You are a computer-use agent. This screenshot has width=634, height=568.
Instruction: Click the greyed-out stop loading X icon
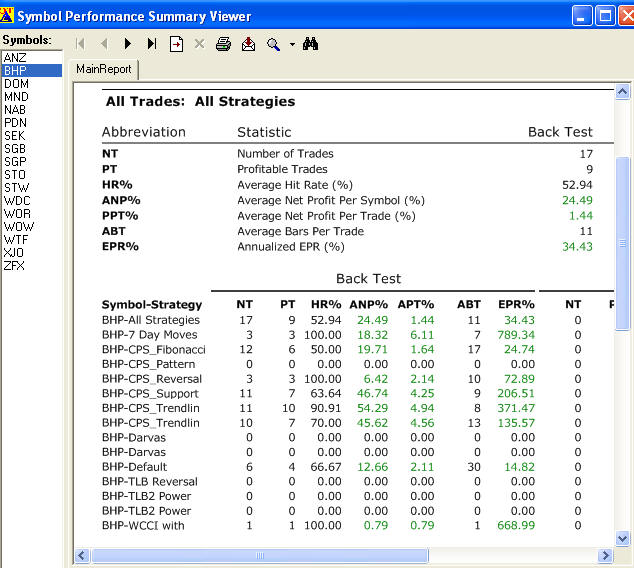pos(199,44)
